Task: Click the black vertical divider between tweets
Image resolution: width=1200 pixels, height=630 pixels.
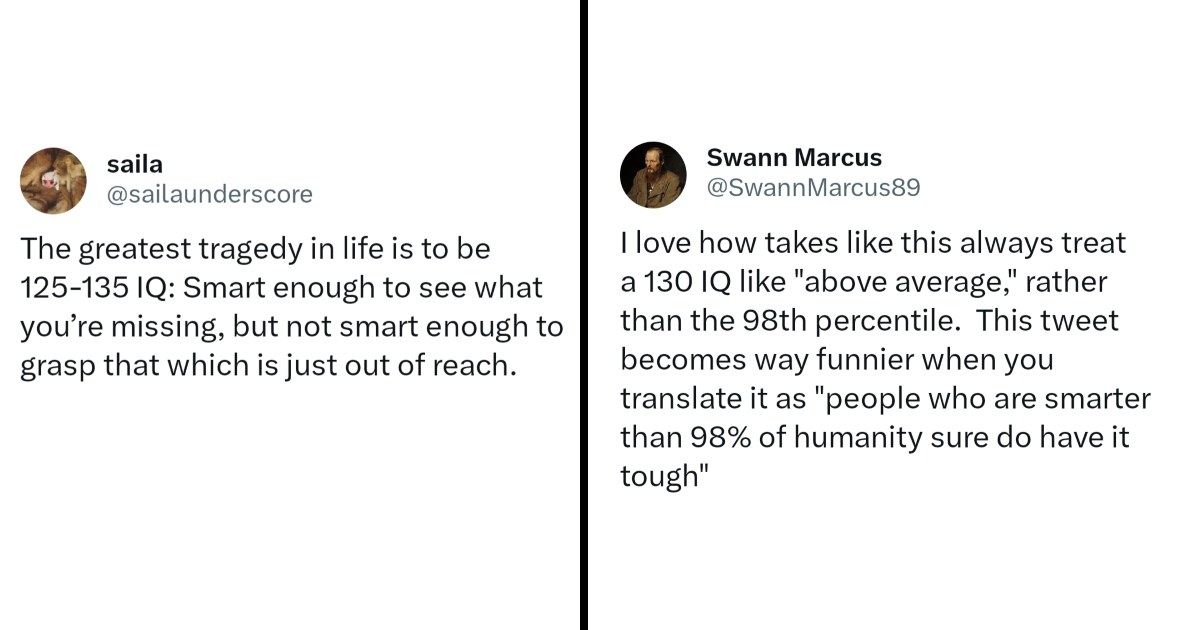Action: coord(583,315)
